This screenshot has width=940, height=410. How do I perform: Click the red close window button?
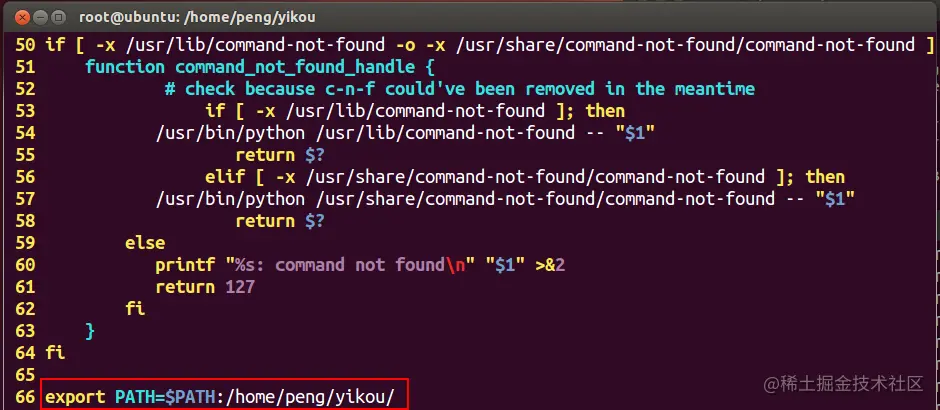[x=23, y=17]
